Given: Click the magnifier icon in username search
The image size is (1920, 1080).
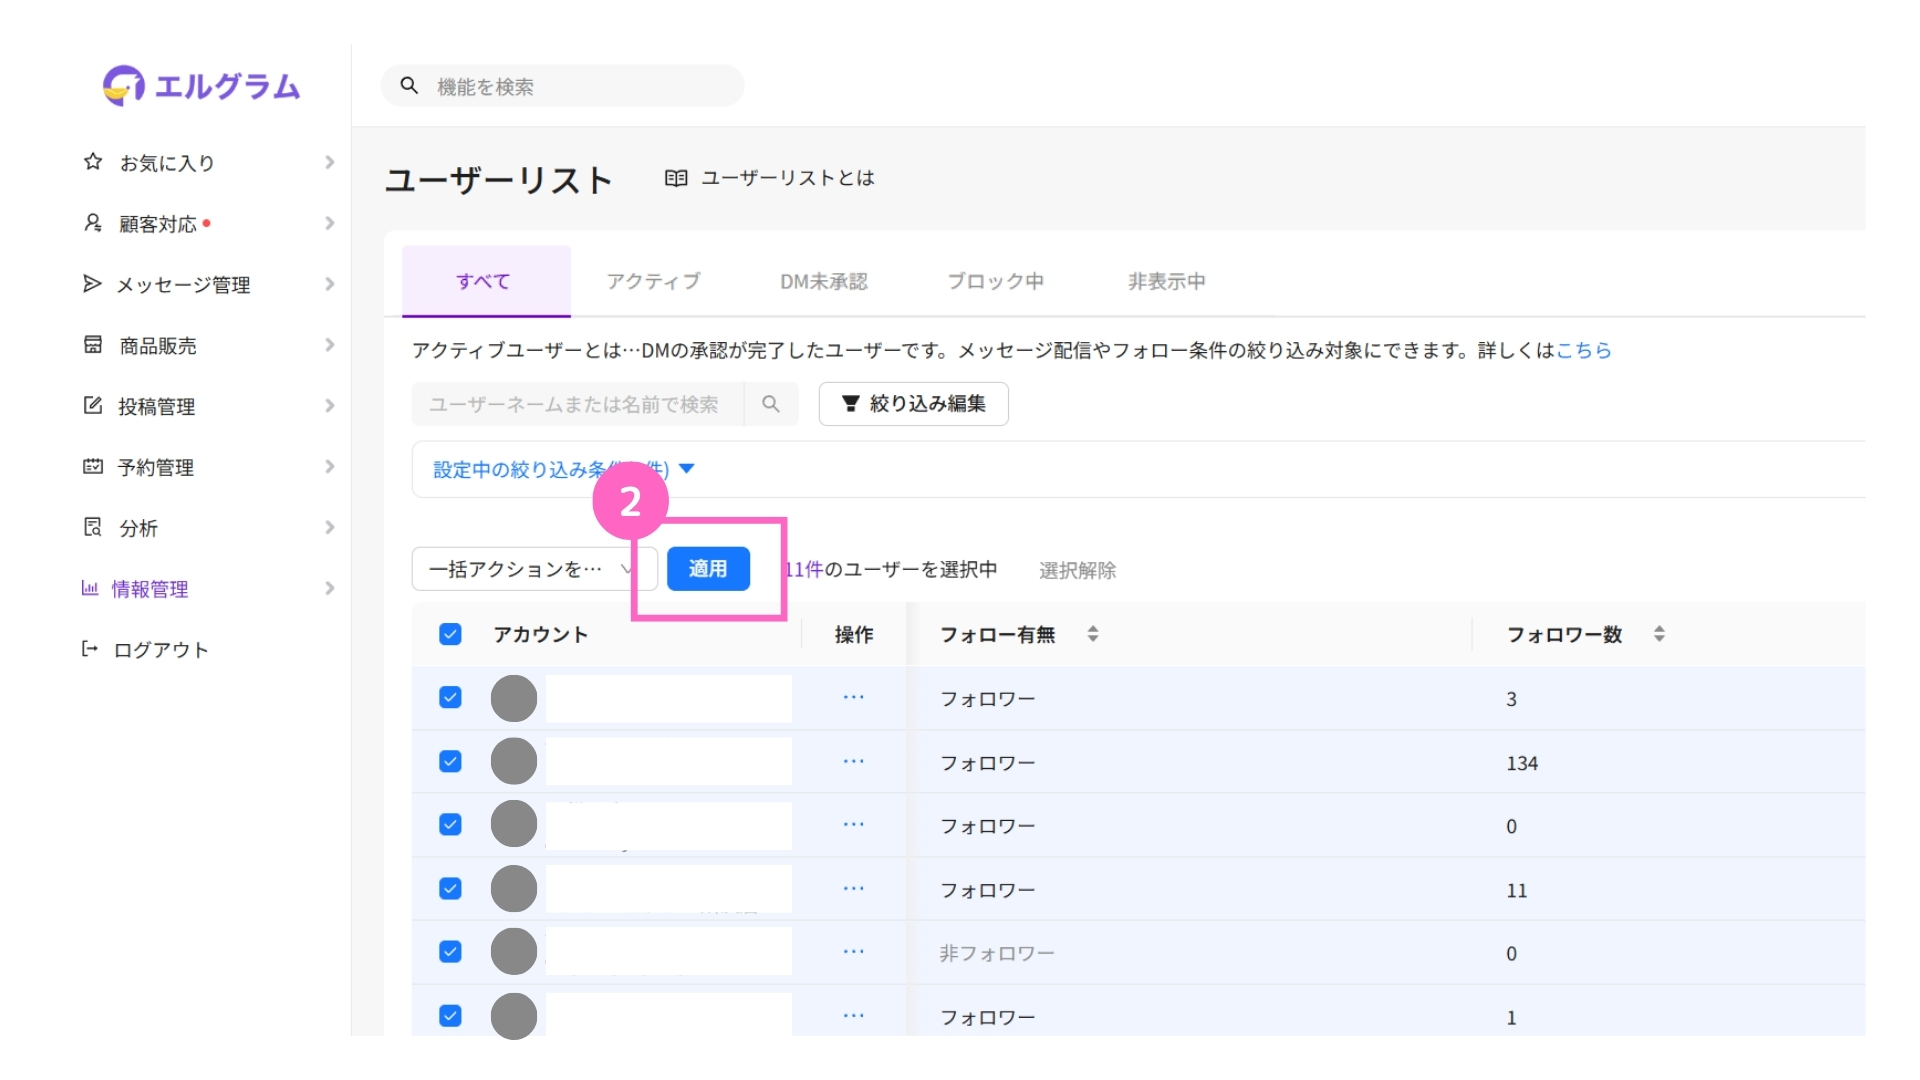Looking at the screenshot, I should pos(770,404).
